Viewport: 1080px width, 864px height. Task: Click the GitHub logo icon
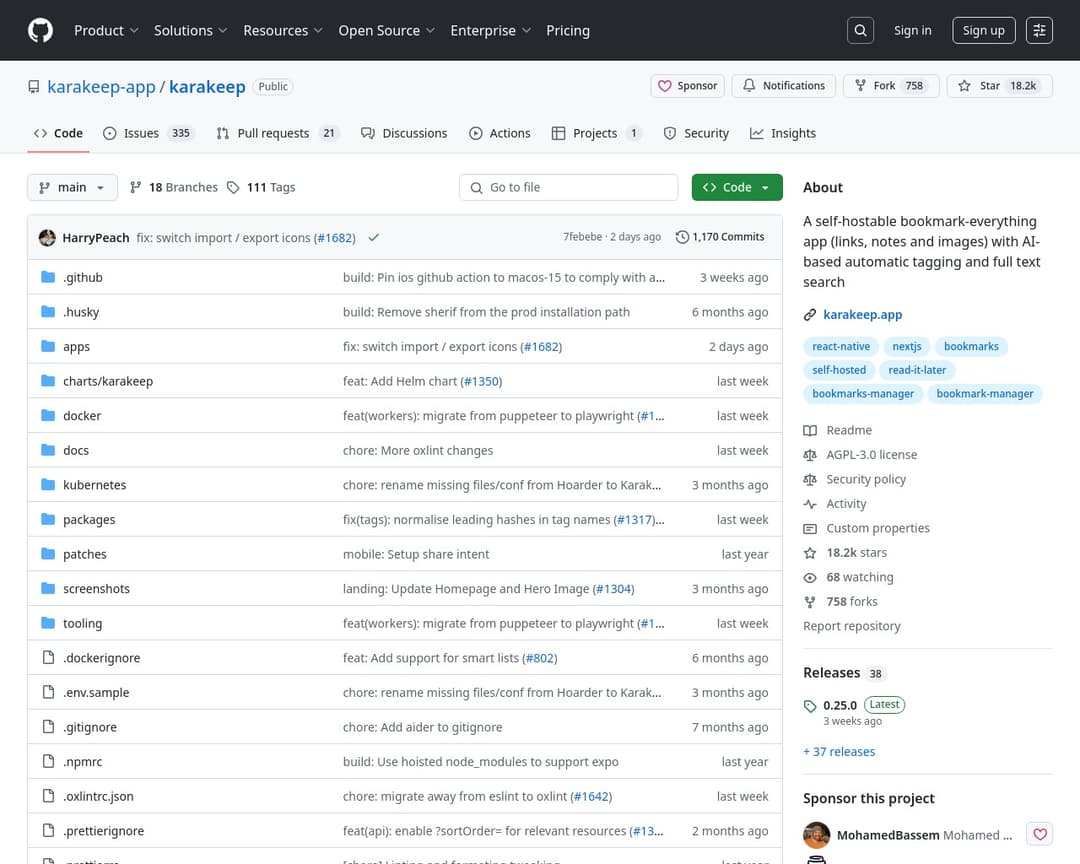click(x=40, y=30)
